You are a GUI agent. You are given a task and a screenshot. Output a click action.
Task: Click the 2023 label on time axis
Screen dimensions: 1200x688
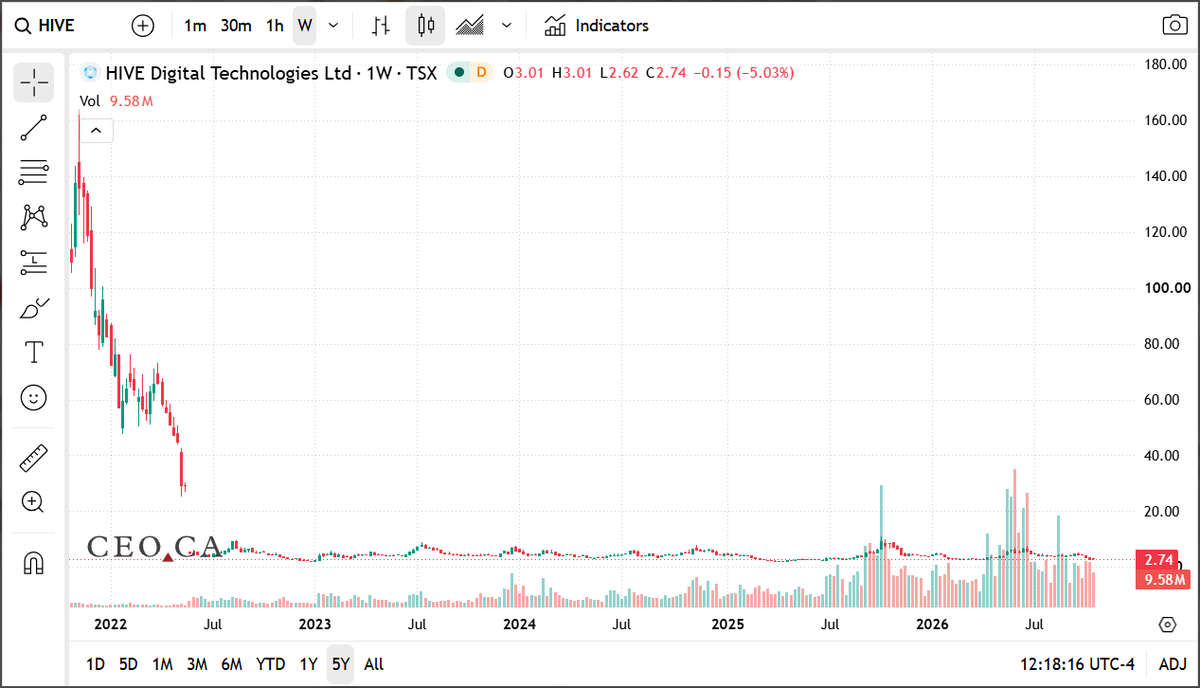(315, 625)
